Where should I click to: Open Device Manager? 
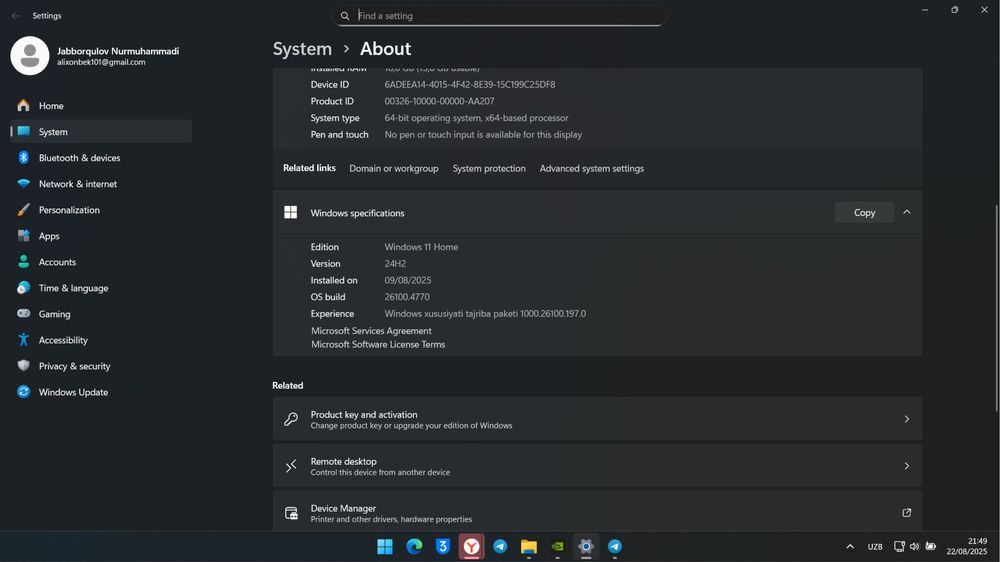coord(598,511)
